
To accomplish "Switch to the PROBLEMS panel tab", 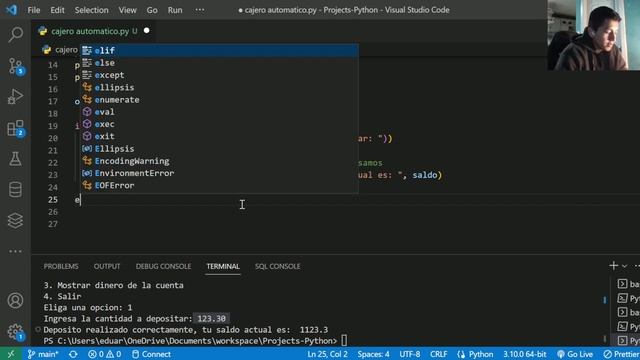I will (x=61, y=266).
